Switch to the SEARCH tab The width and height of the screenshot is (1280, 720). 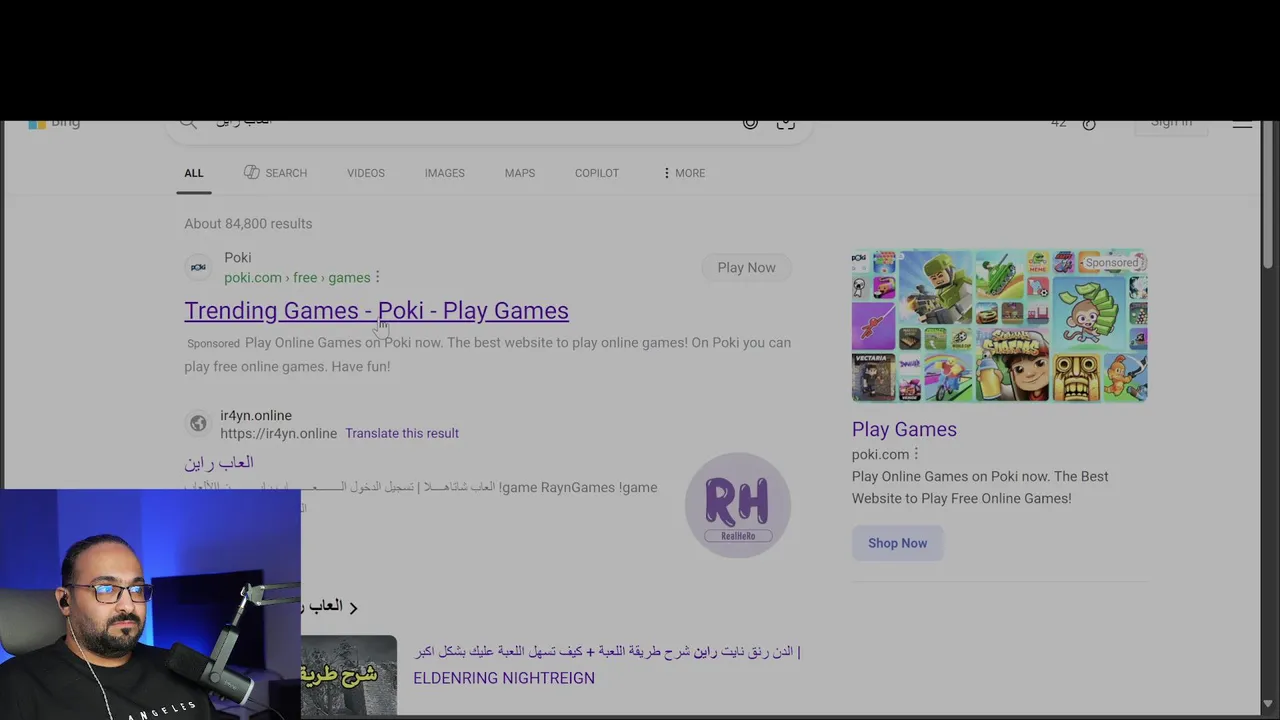tap(275, 173)
